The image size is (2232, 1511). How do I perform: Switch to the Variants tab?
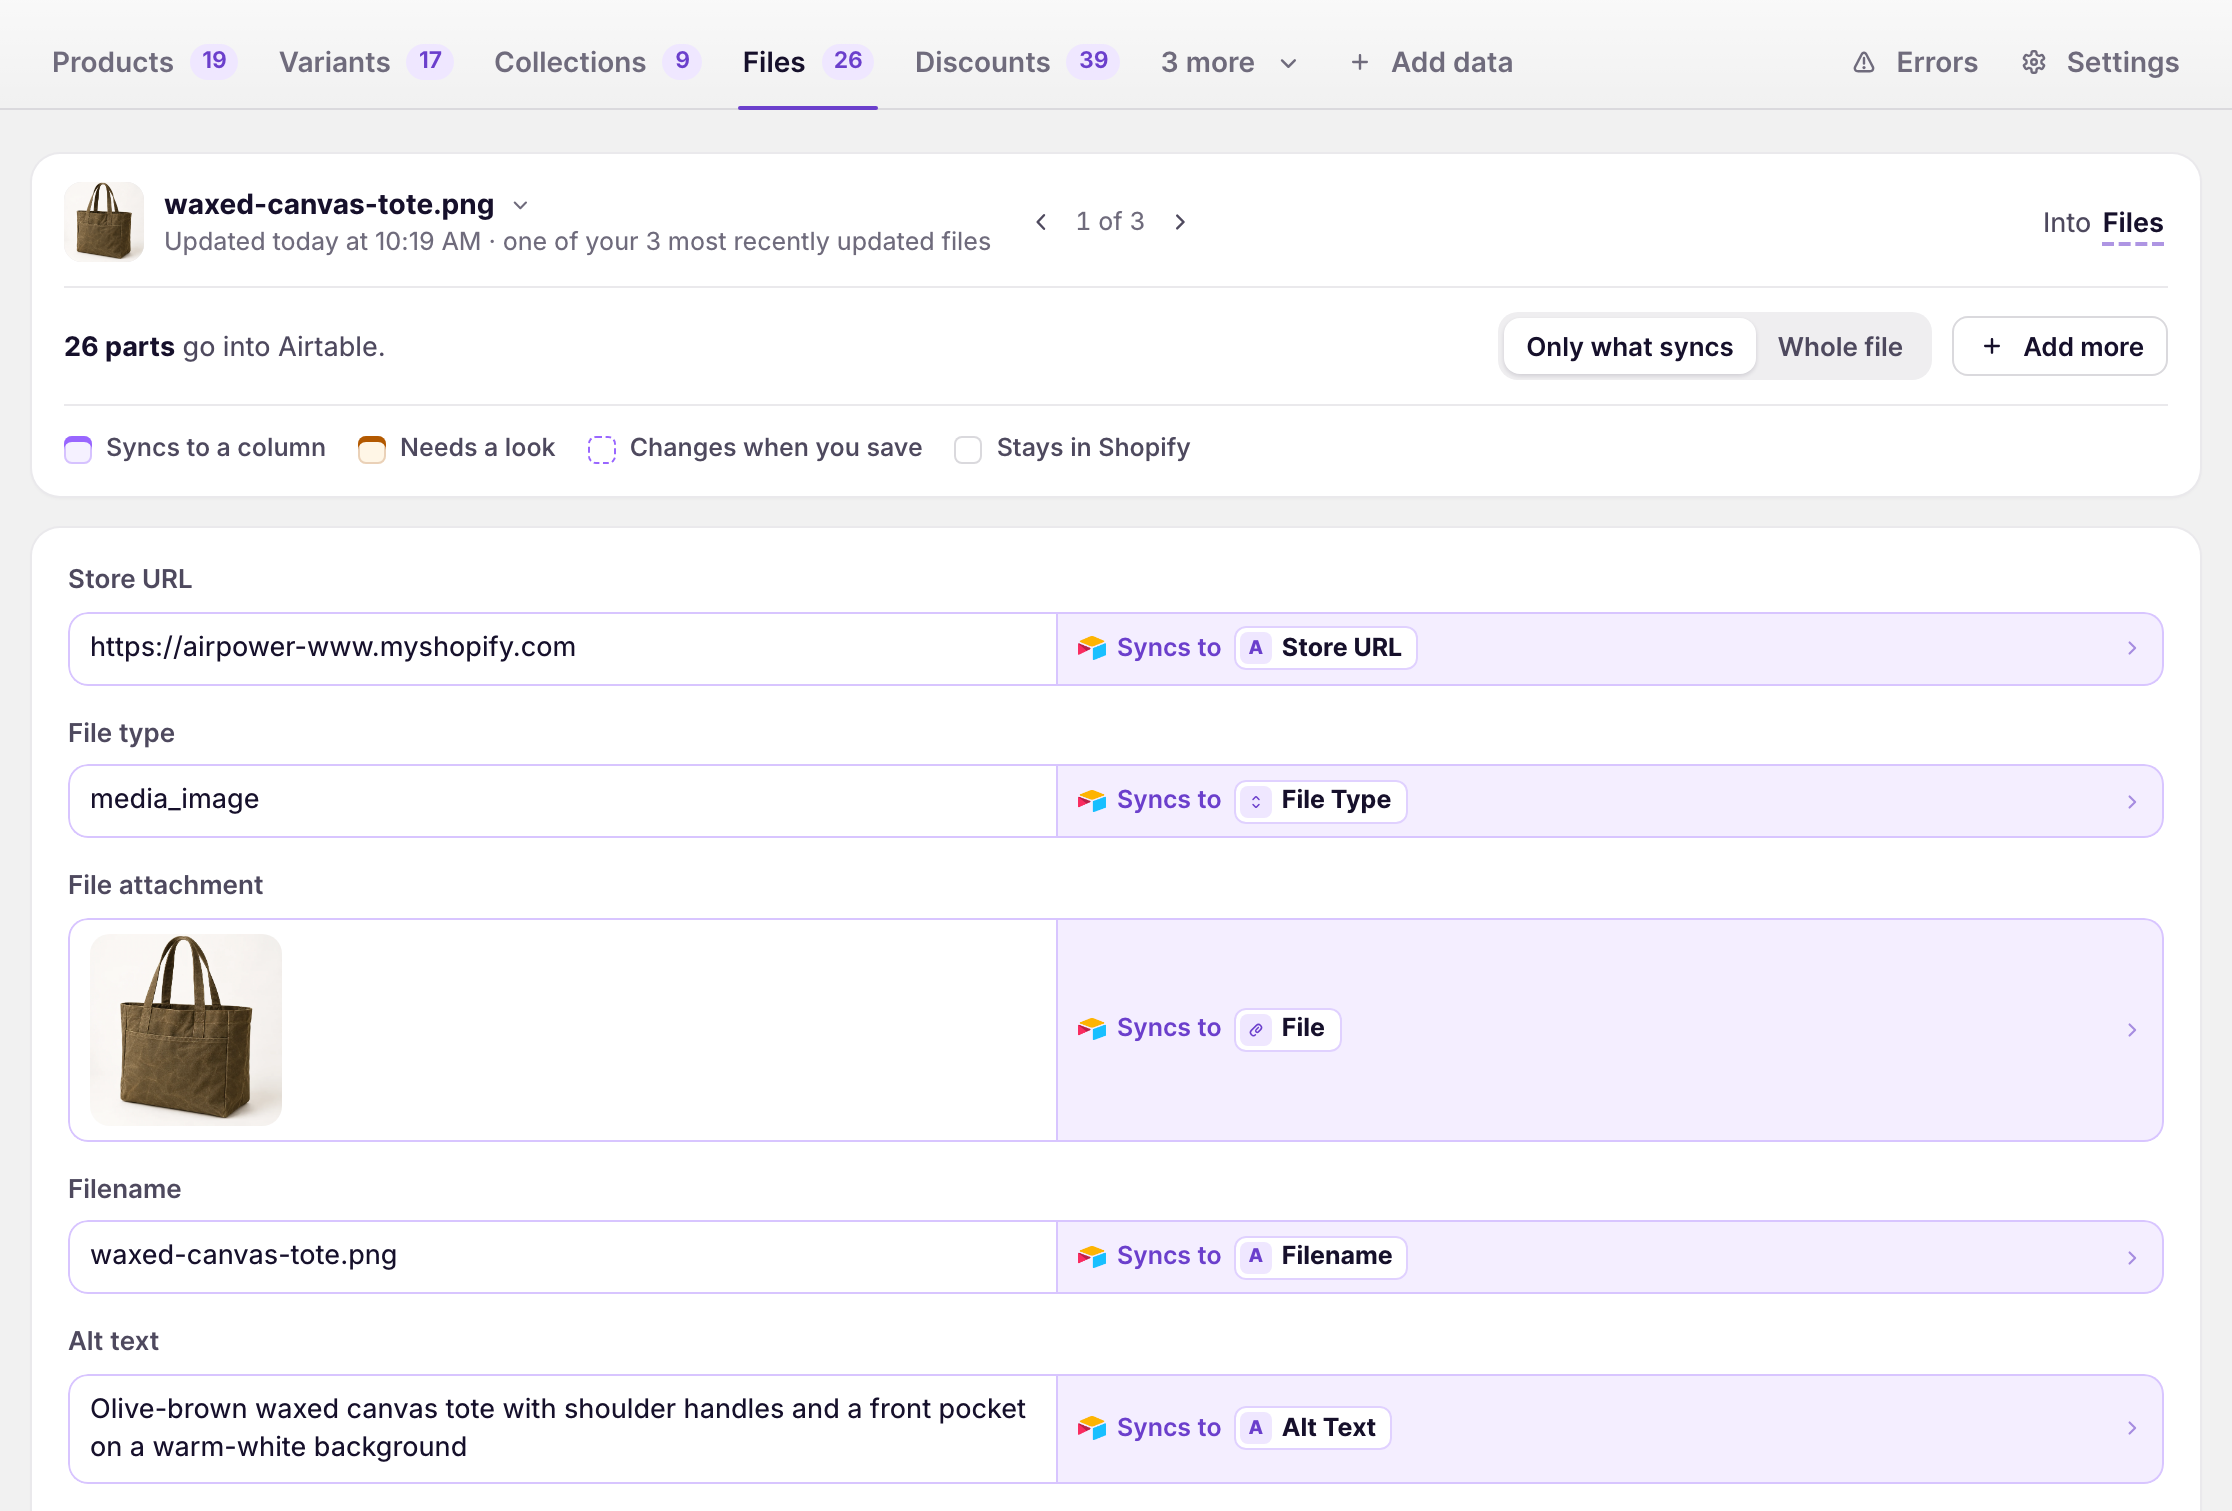(365, 62)
